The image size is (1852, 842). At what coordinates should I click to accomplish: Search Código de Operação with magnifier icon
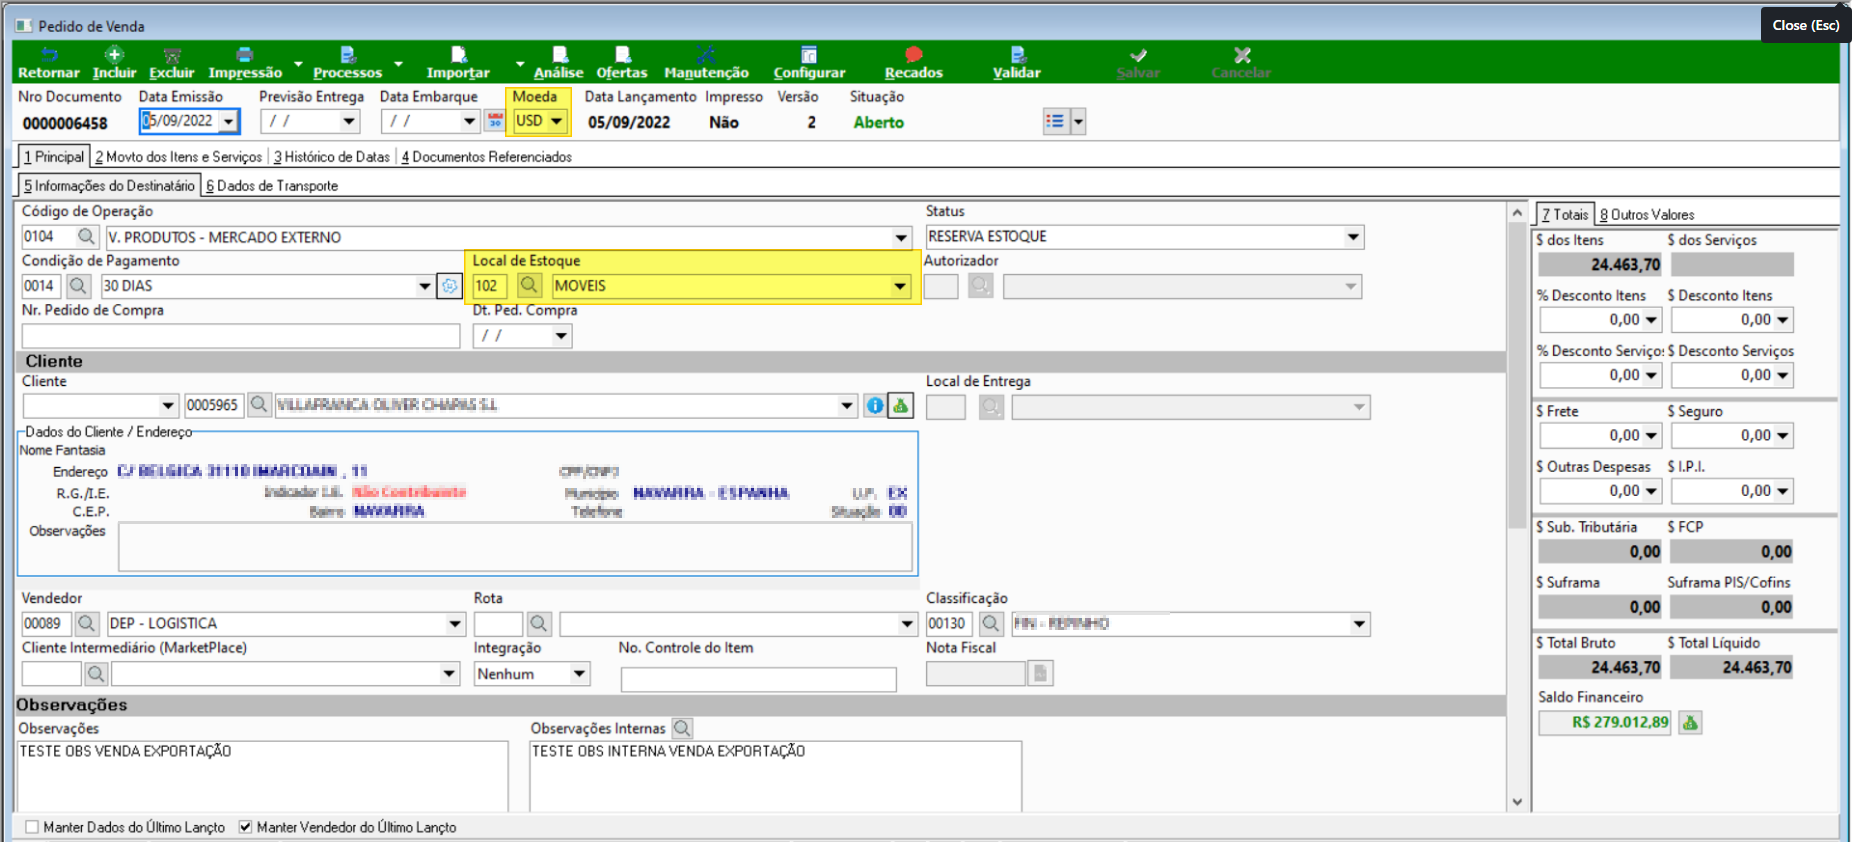click(87, 237)
